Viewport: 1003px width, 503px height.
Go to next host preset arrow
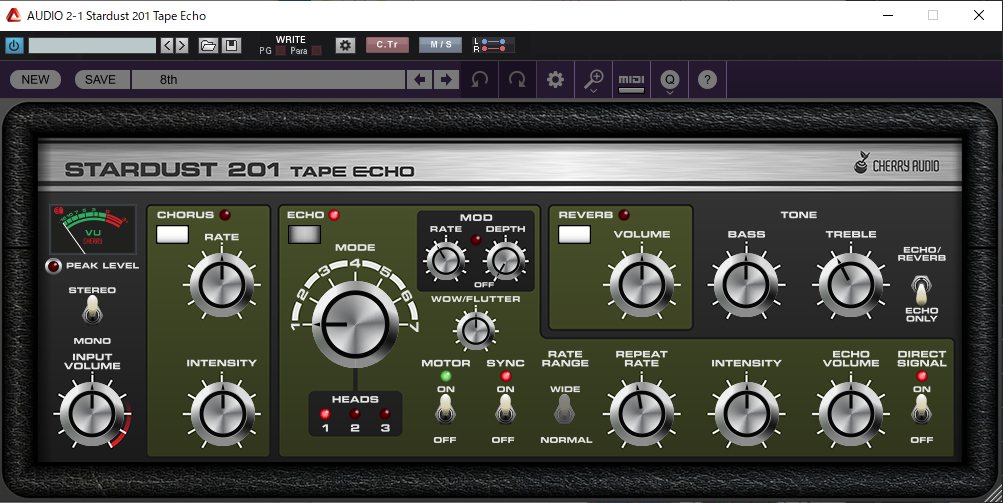click(182, 45)
